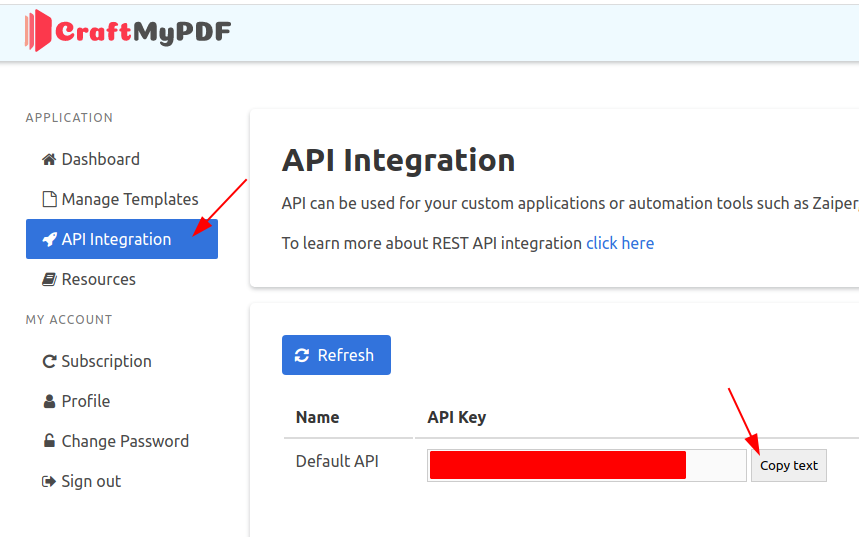Click the 'Name' column header
This screenshot has width=859, height=537.
coord(317,418)
